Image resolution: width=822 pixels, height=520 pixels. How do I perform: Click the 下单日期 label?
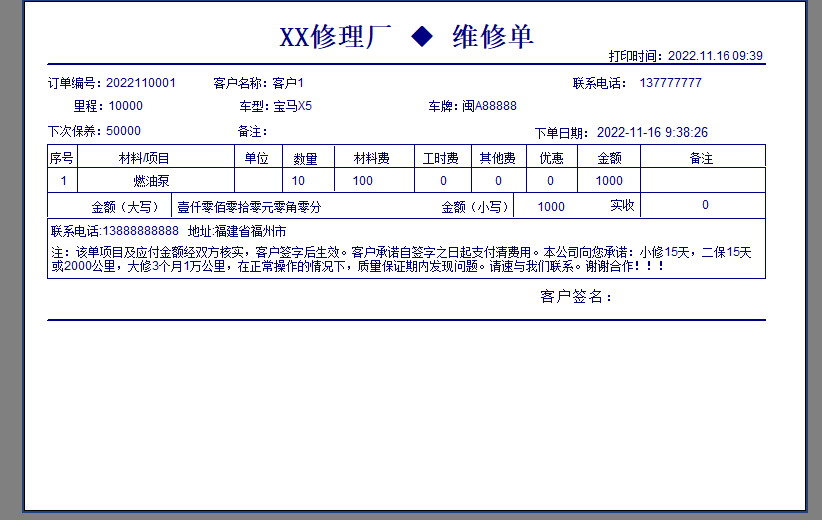(562, 133)
